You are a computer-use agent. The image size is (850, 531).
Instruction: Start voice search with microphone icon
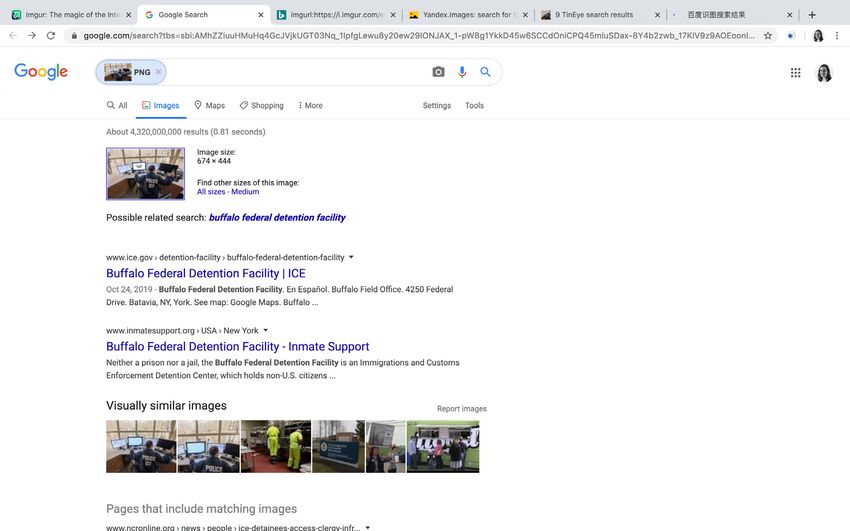461,72
